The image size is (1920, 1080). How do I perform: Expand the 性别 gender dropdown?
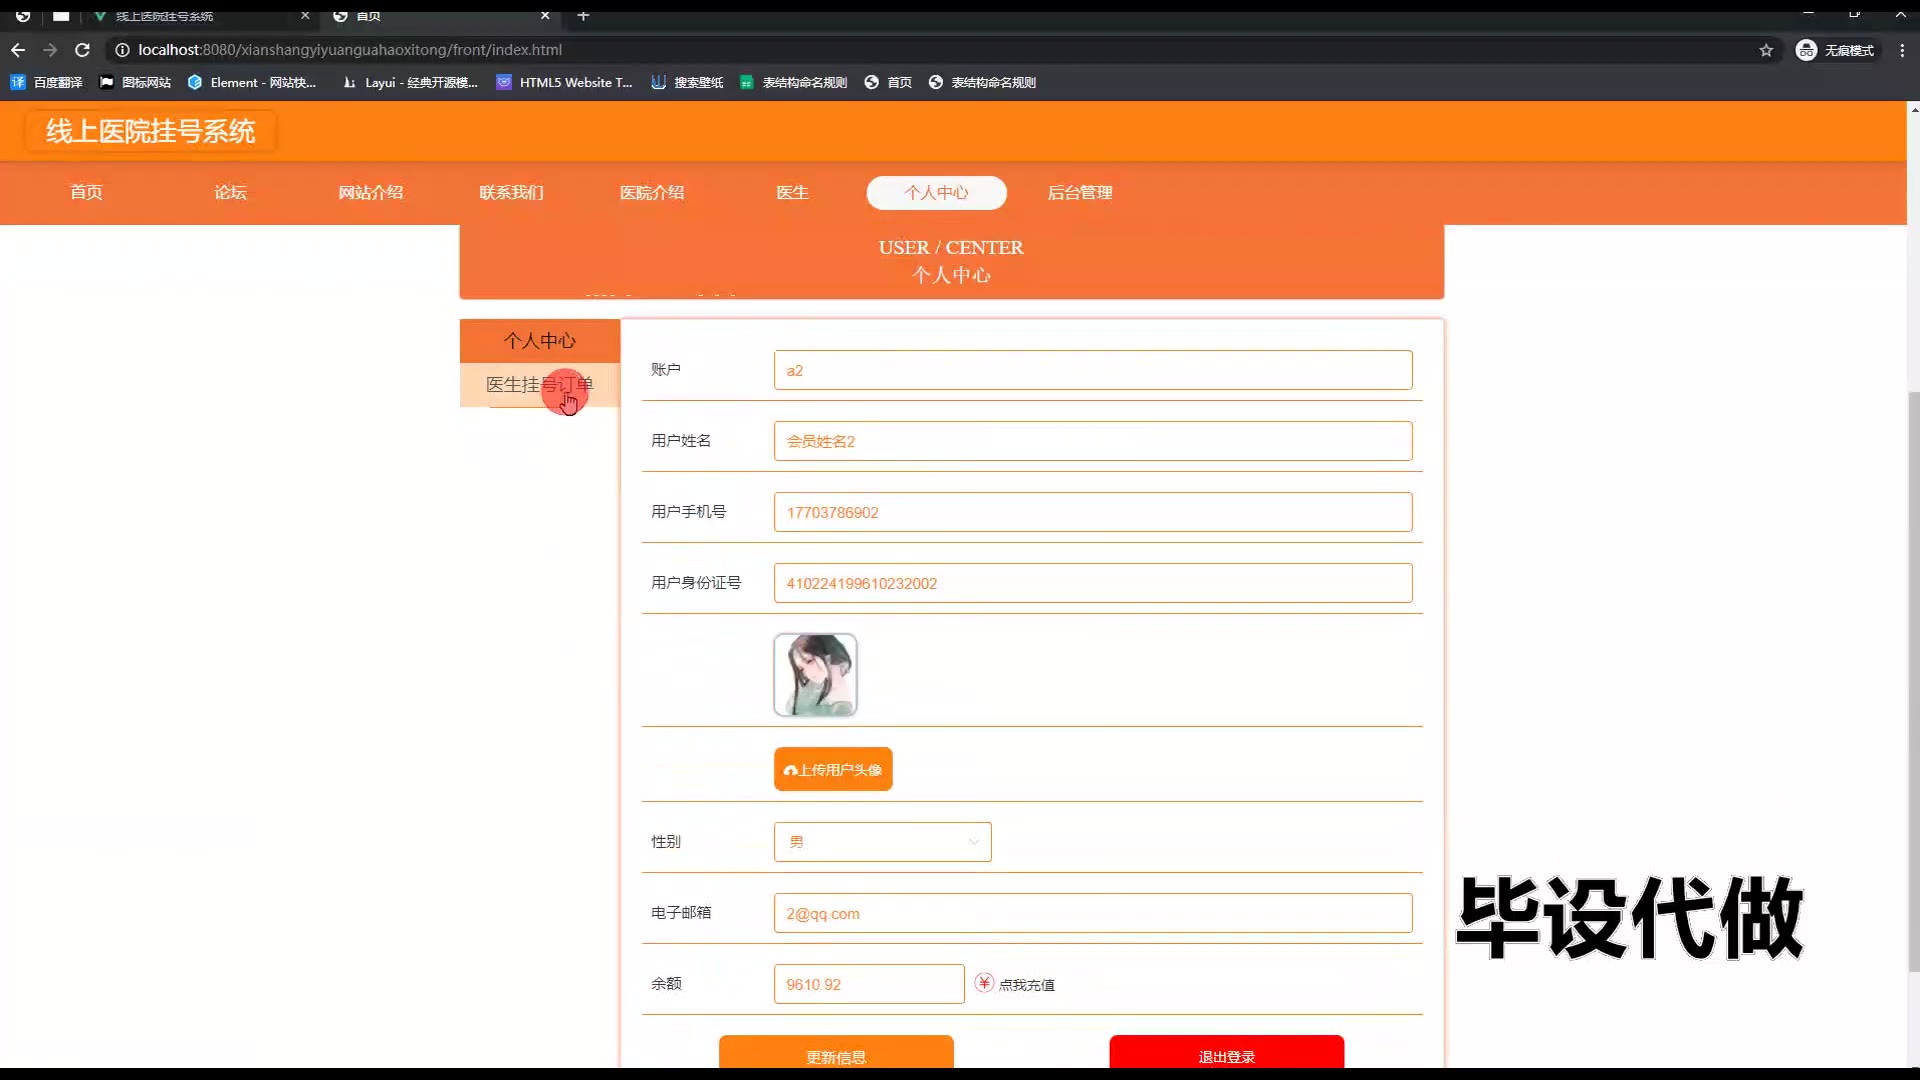[882, 842]
